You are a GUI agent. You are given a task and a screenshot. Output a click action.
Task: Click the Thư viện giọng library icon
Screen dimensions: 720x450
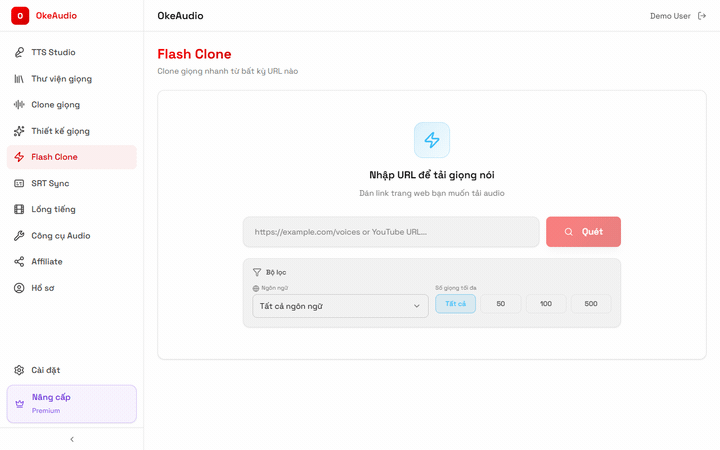coord(19,78)
